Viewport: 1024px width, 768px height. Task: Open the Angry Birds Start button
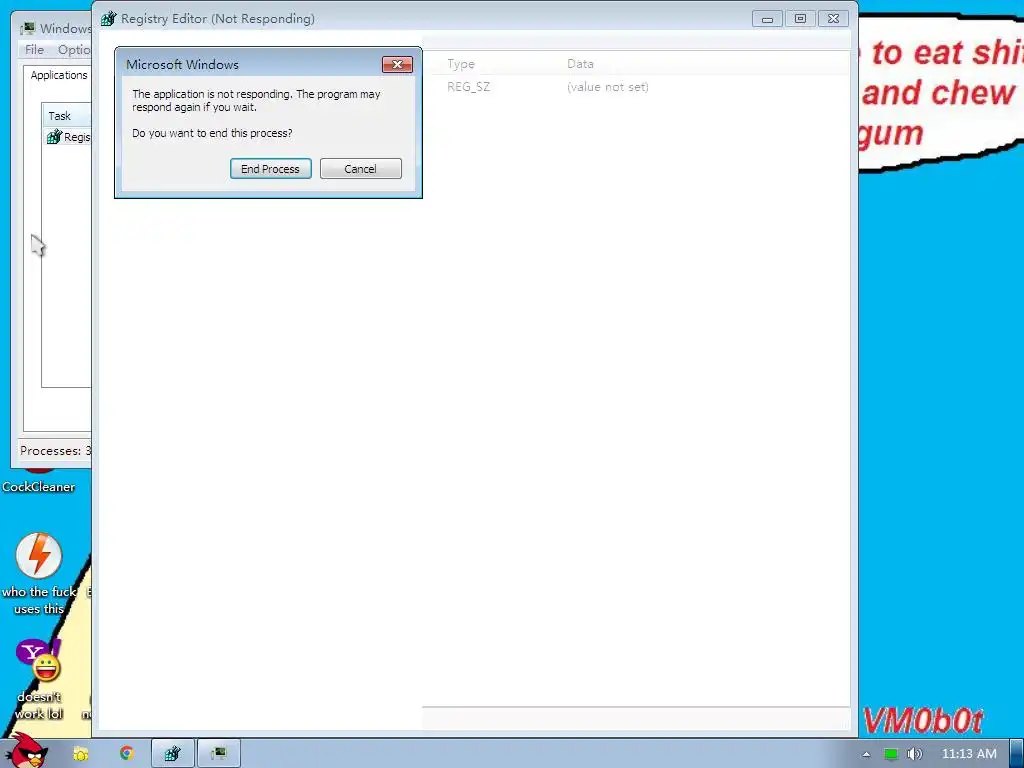(25, 752)
